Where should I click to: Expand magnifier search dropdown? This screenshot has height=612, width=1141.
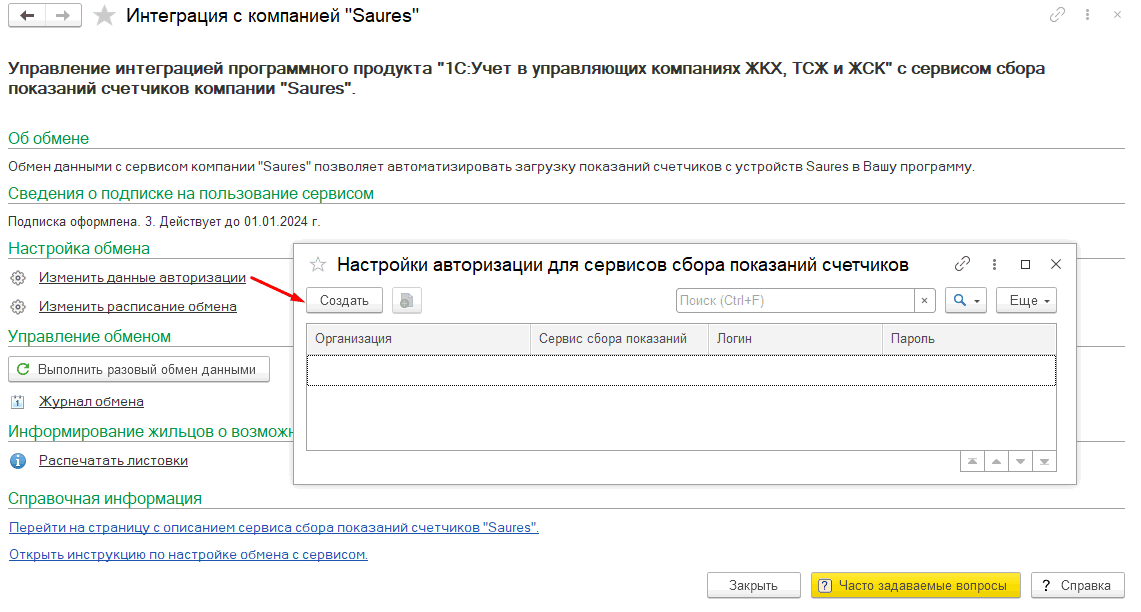[x=966, y=301]
